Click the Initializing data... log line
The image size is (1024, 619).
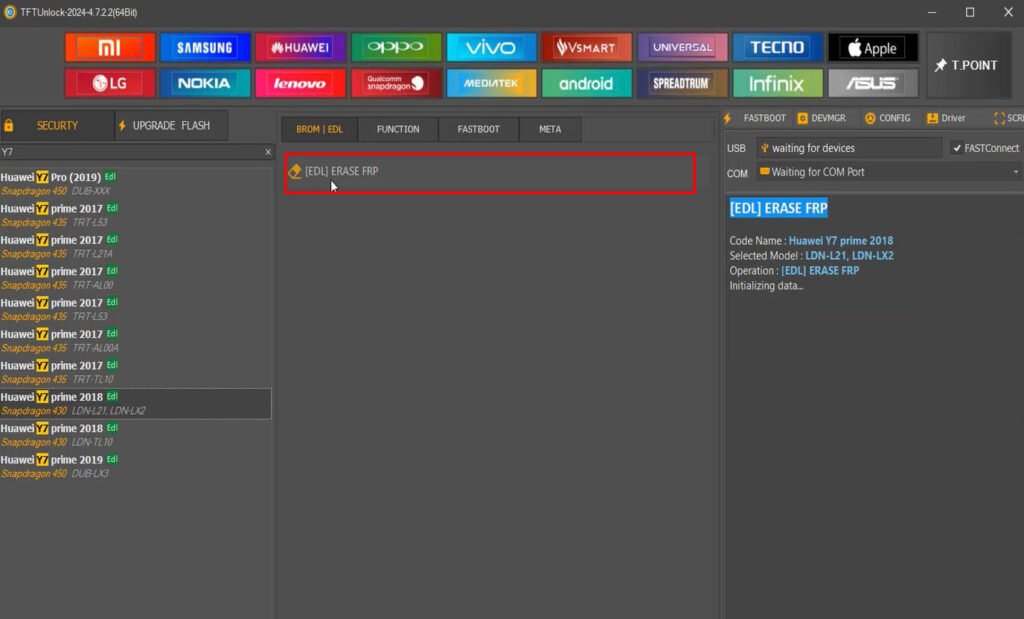pos(766,286)
